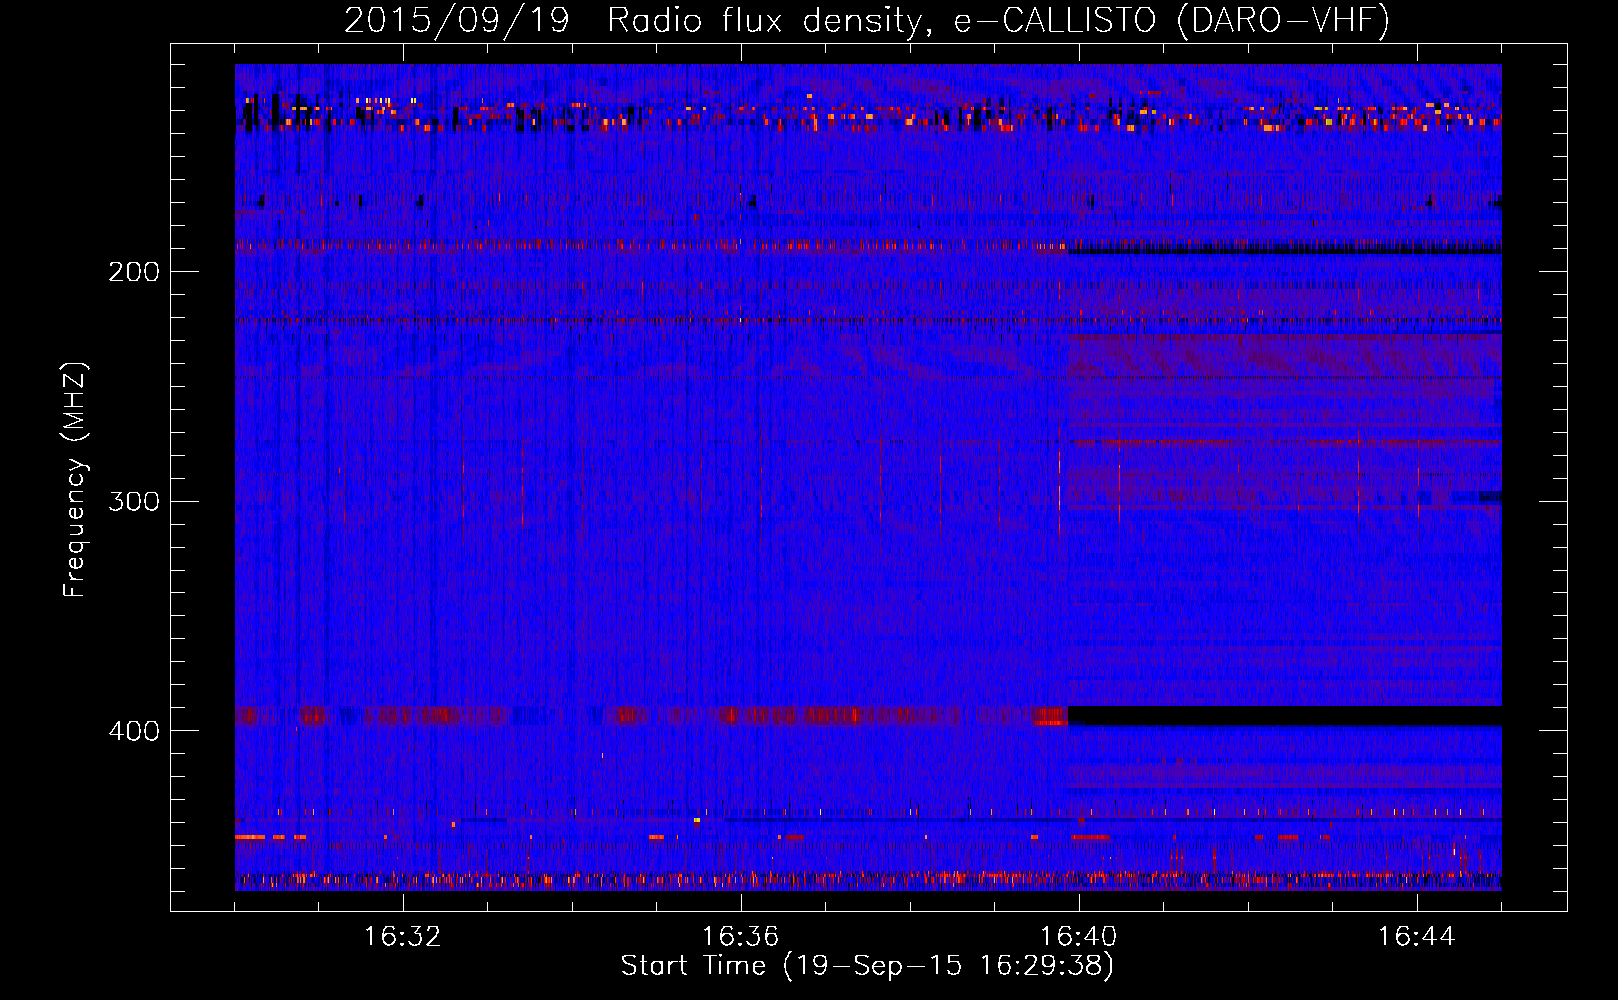Click the '16:44' time tick label

[1417, 937]
